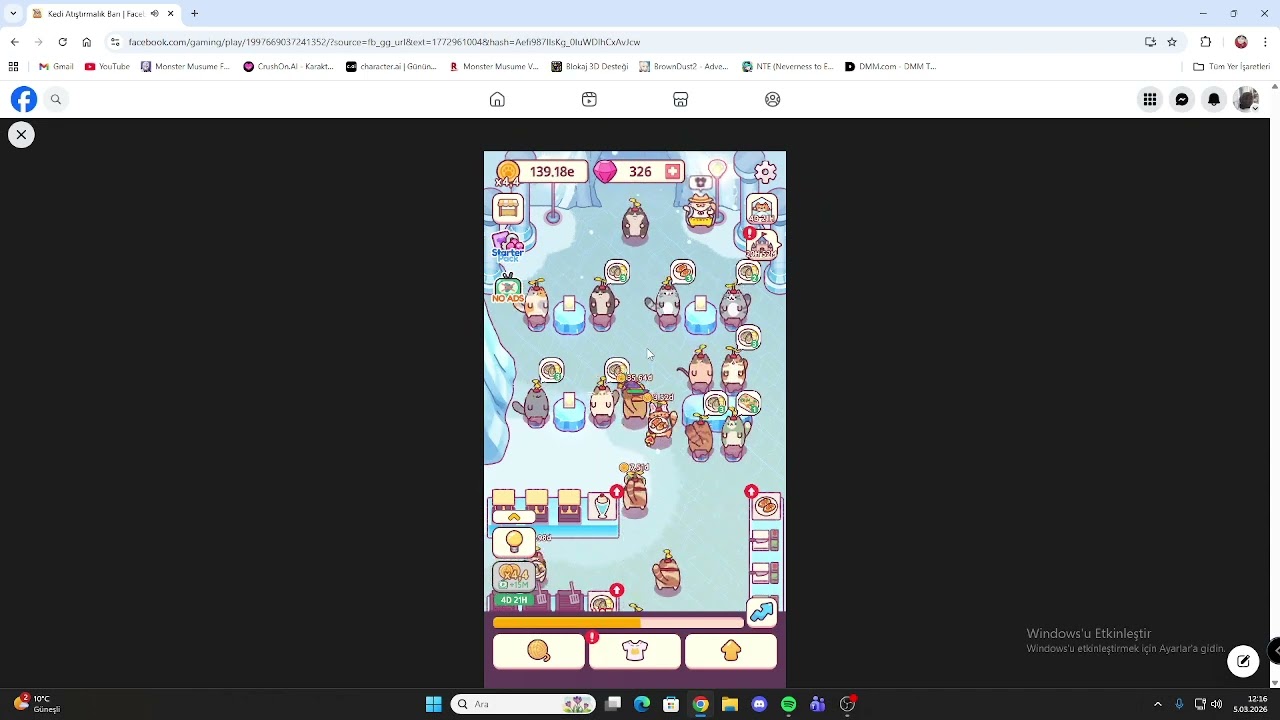The image size is (1280, 720).
Task: Open Windows Start menu
Action: [434, 704]
